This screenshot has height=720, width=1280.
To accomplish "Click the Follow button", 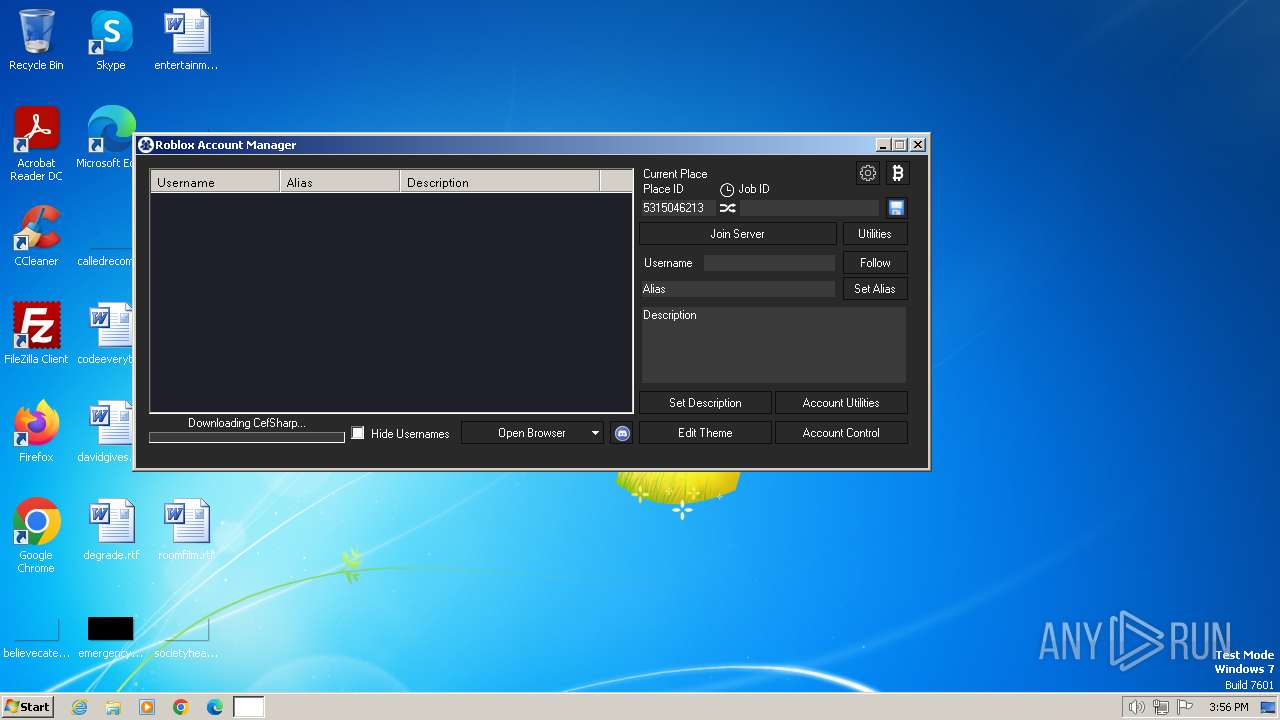I will [875, 263].
